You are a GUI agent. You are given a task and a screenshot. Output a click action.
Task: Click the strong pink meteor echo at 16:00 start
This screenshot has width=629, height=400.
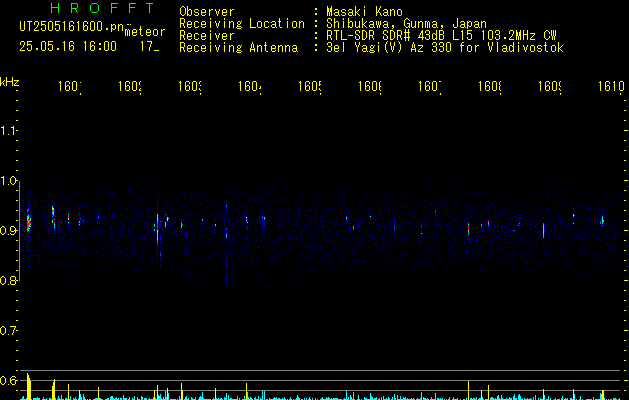[x=28, y=222]
